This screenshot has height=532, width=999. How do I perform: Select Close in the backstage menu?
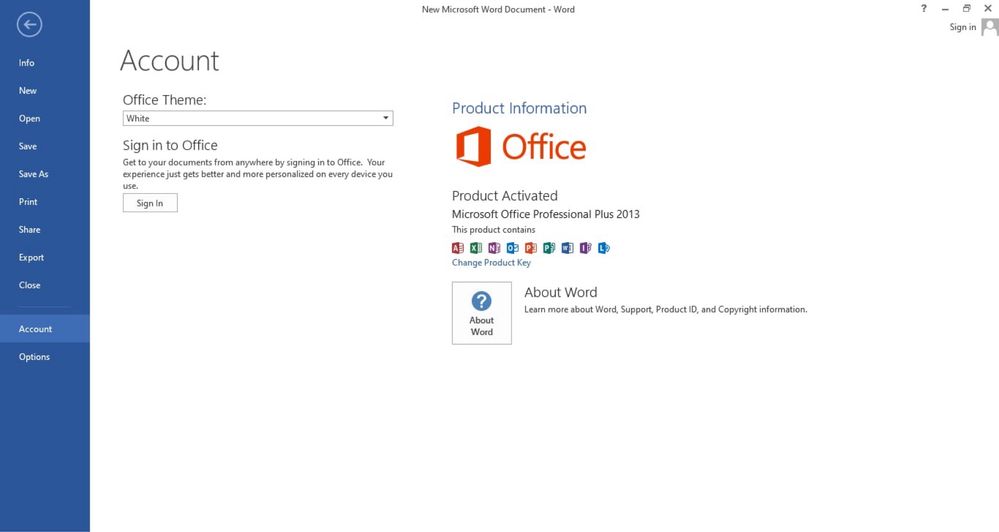pos(45,285)
